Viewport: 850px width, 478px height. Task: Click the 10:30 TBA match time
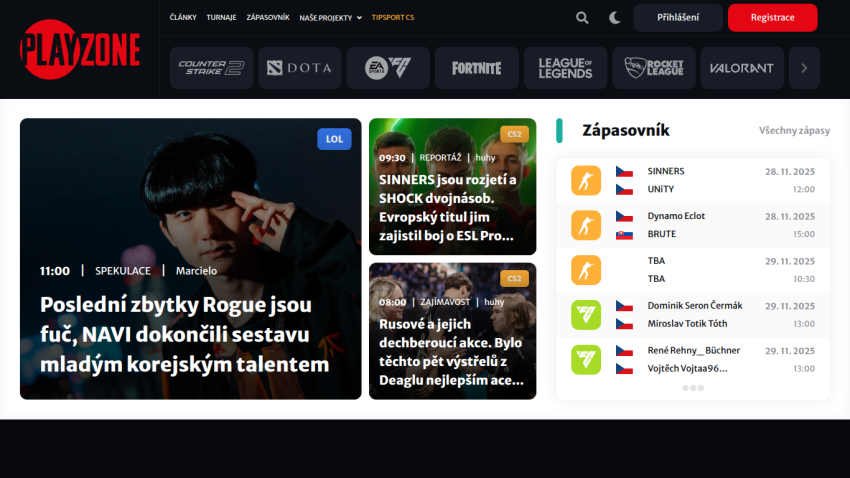[803, 279]
